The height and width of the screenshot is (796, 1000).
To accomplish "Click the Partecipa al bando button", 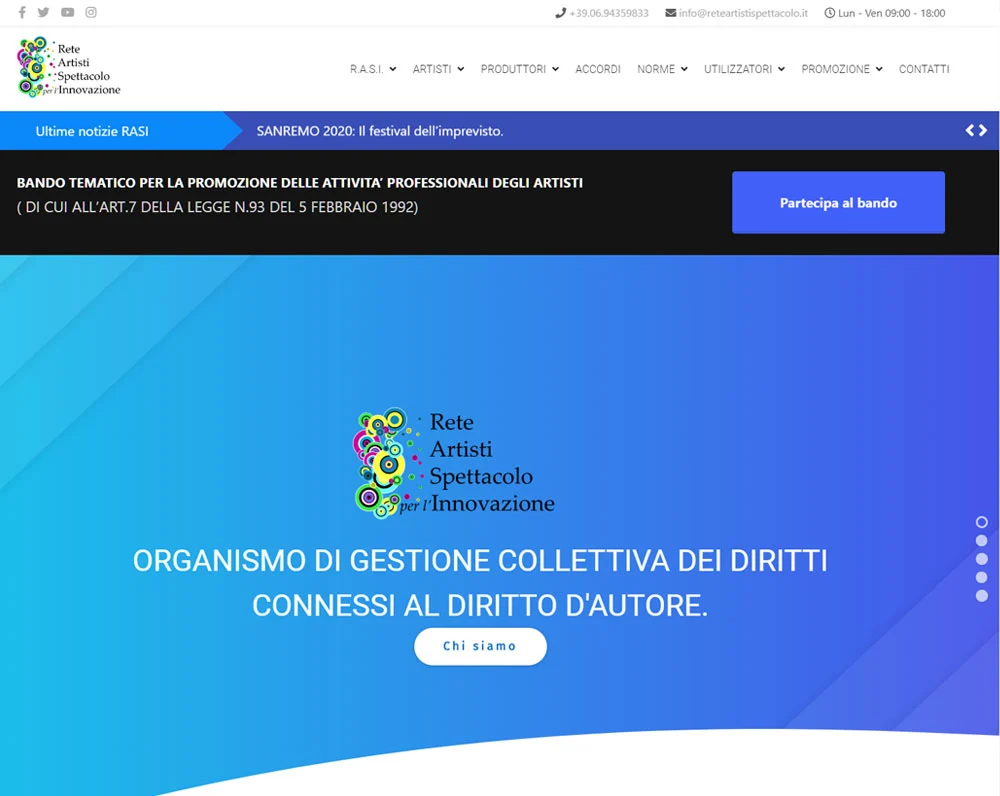I will coord(838,202).
